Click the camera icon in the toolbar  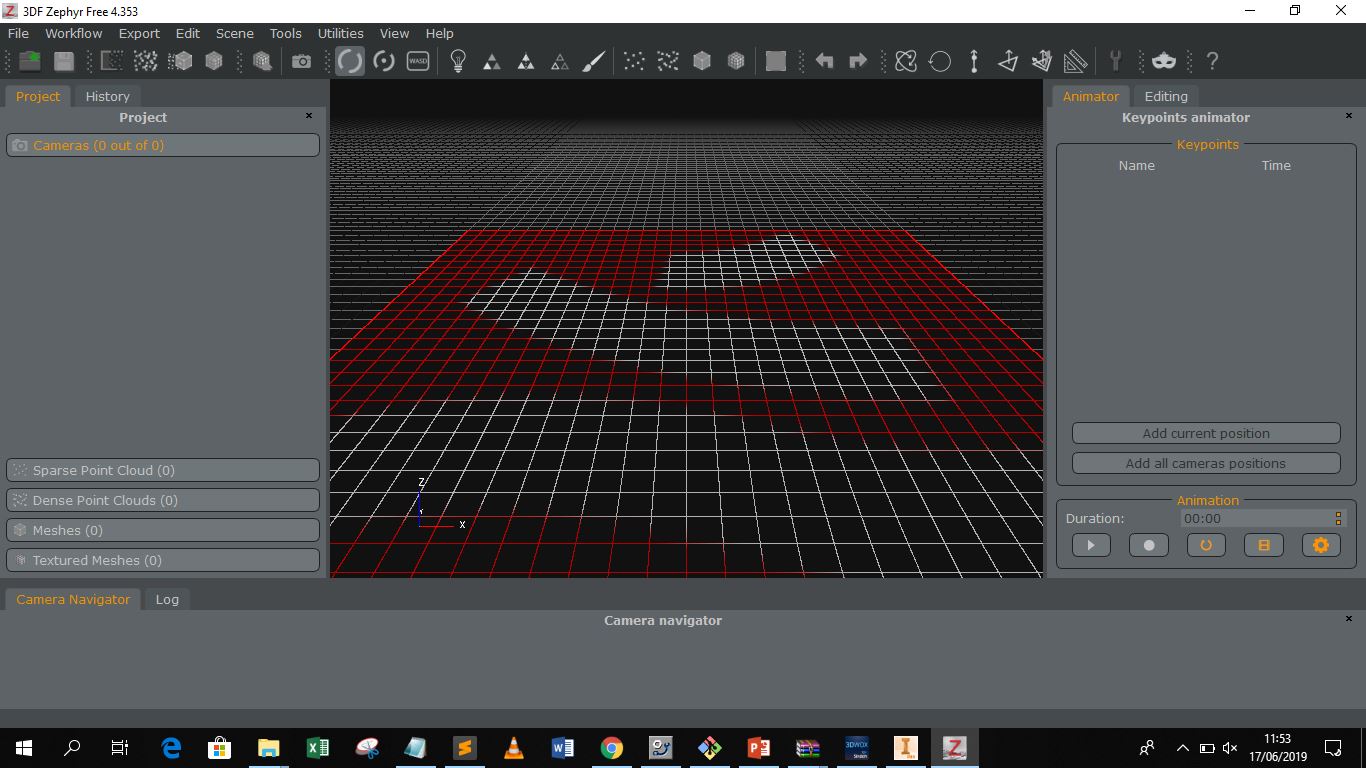[301, 62]
